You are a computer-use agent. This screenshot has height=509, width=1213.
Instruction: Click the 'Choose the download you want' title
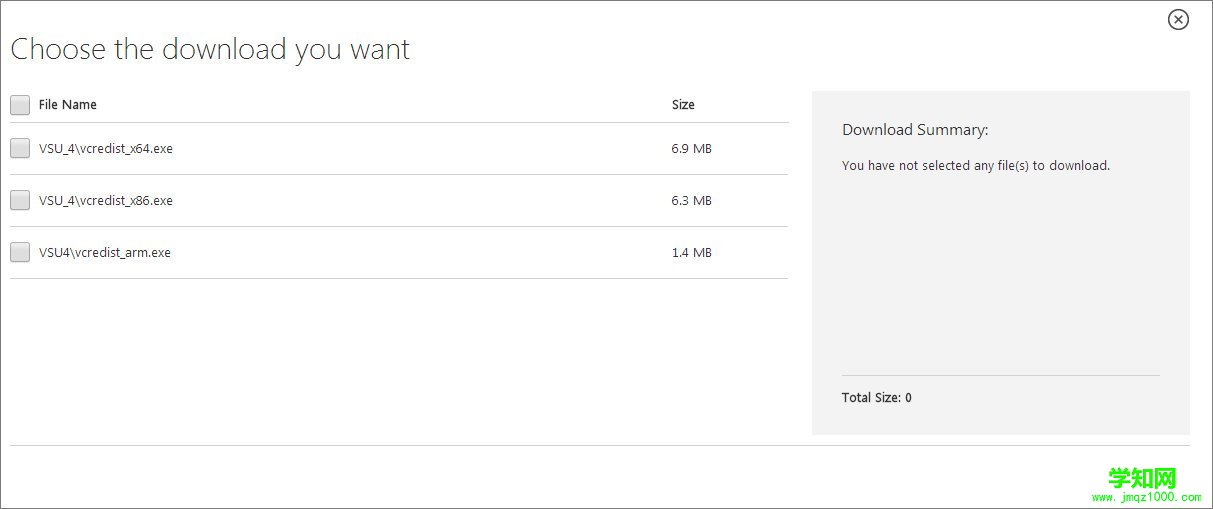point(210,50)
